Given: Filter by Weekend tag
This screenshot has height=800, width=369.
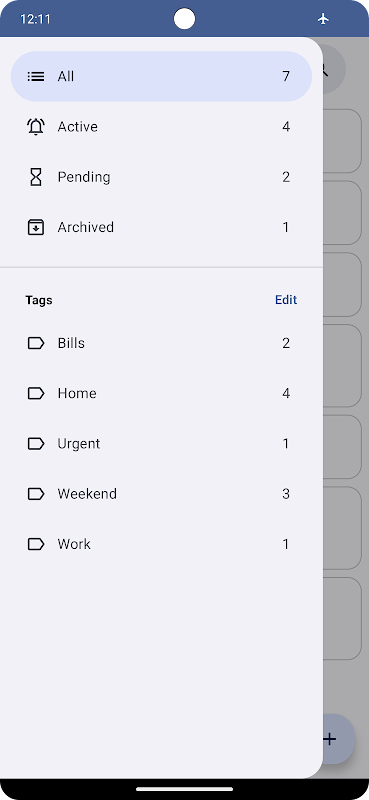Looking at the screenshot, I should [161, 494].
